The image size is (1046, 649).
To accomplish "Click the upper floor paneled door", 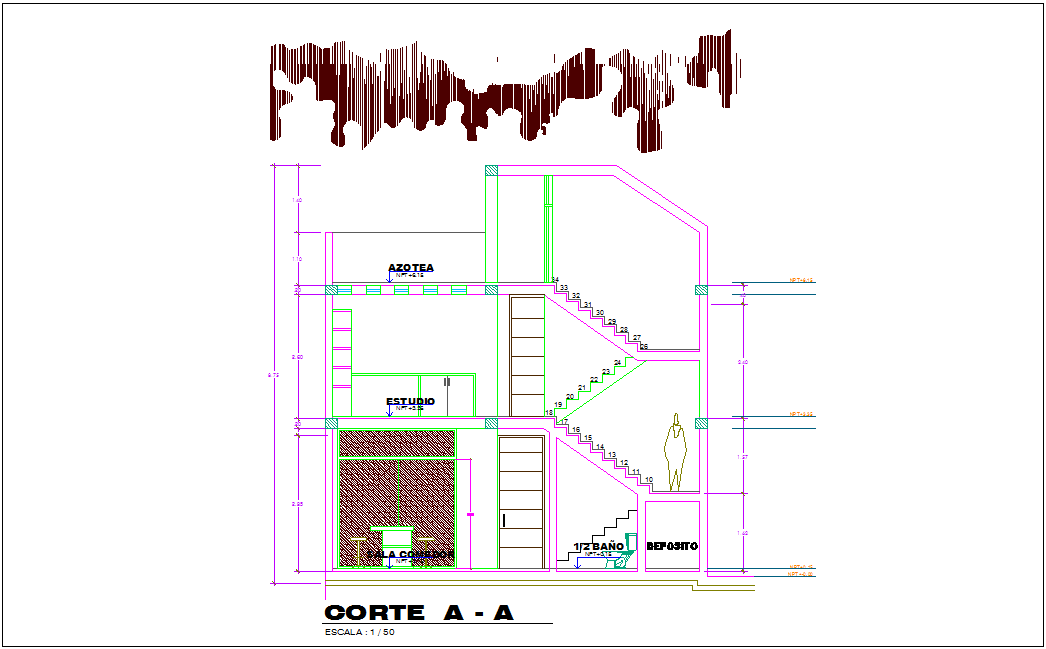I will pyautogui.click(x=526, y=355).
